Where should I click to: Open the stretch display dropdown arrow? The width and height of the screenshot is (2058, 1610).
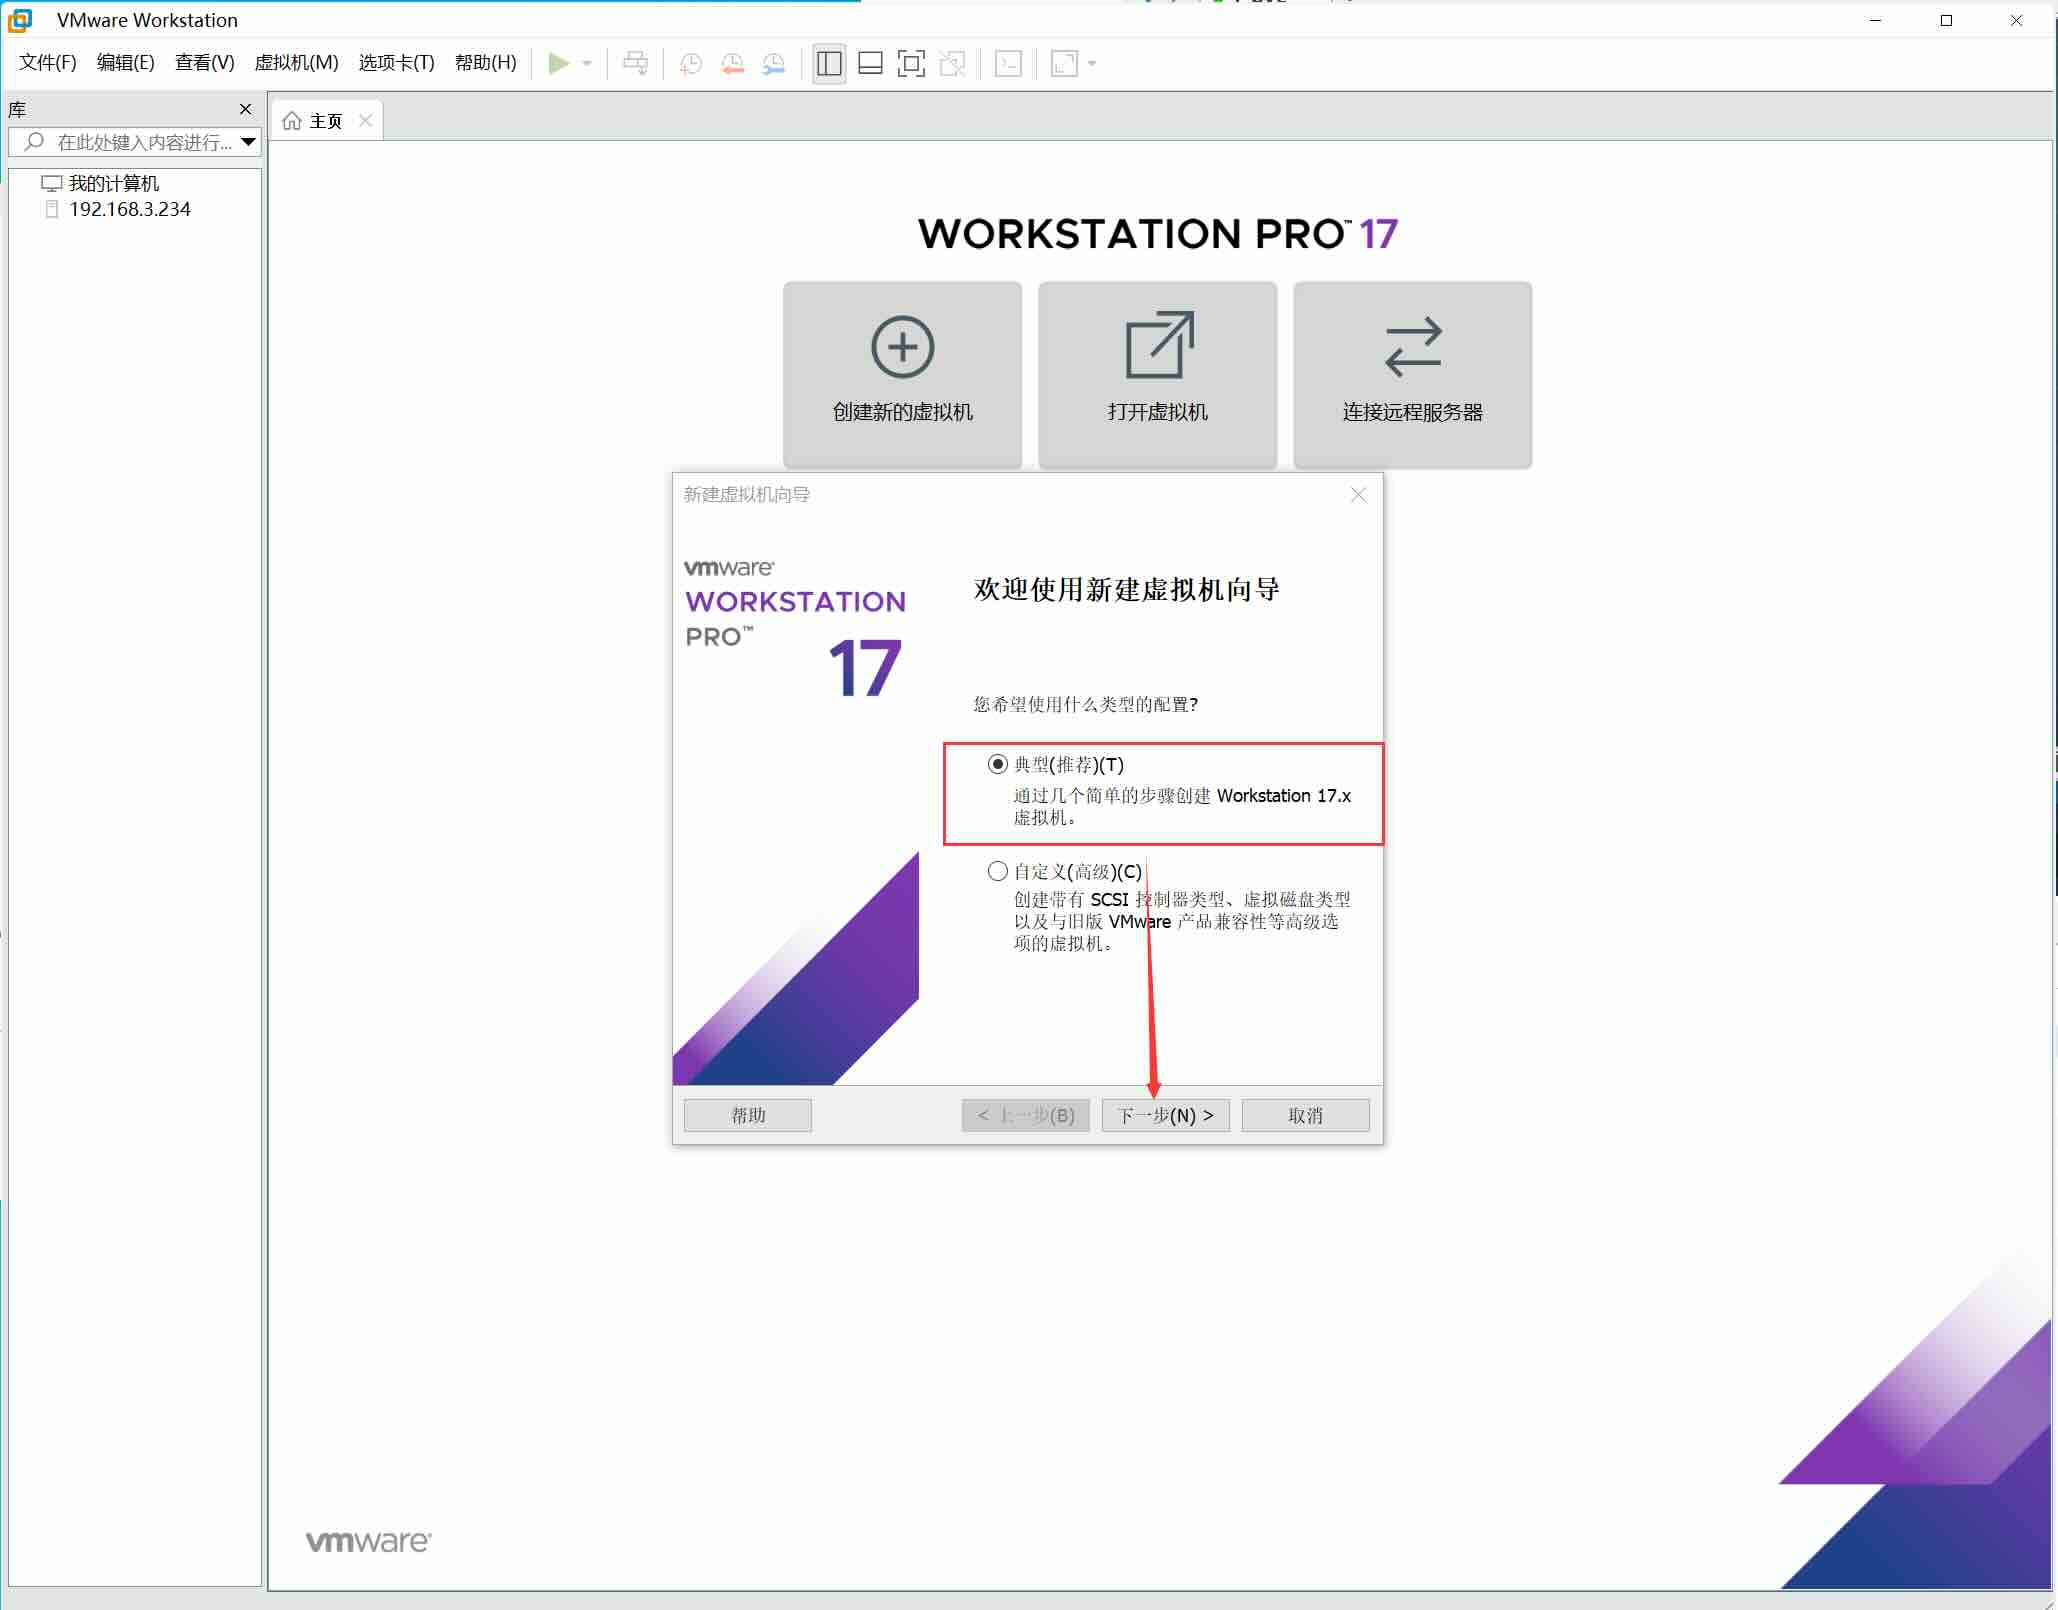(1092, 64)
